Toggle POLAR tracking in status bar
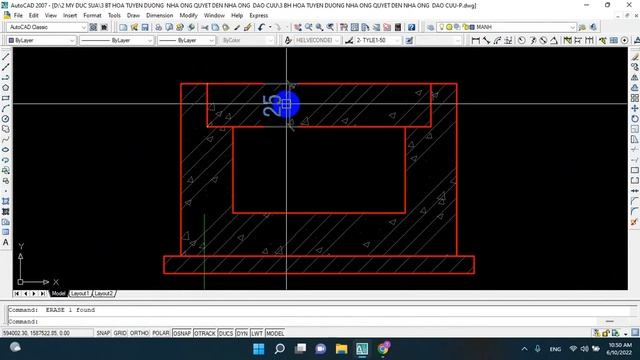Viewport: 640px width, 360px height. coord(161,333)
